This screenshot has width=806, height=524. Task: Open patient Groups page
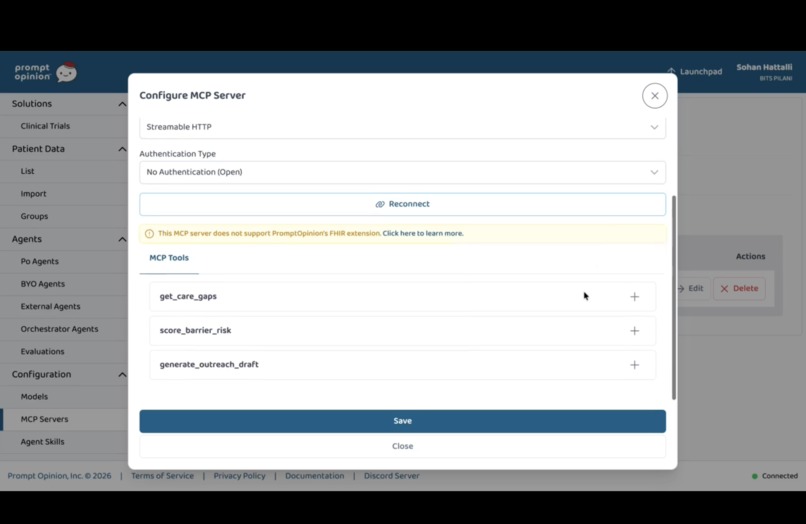click(34, 216)
